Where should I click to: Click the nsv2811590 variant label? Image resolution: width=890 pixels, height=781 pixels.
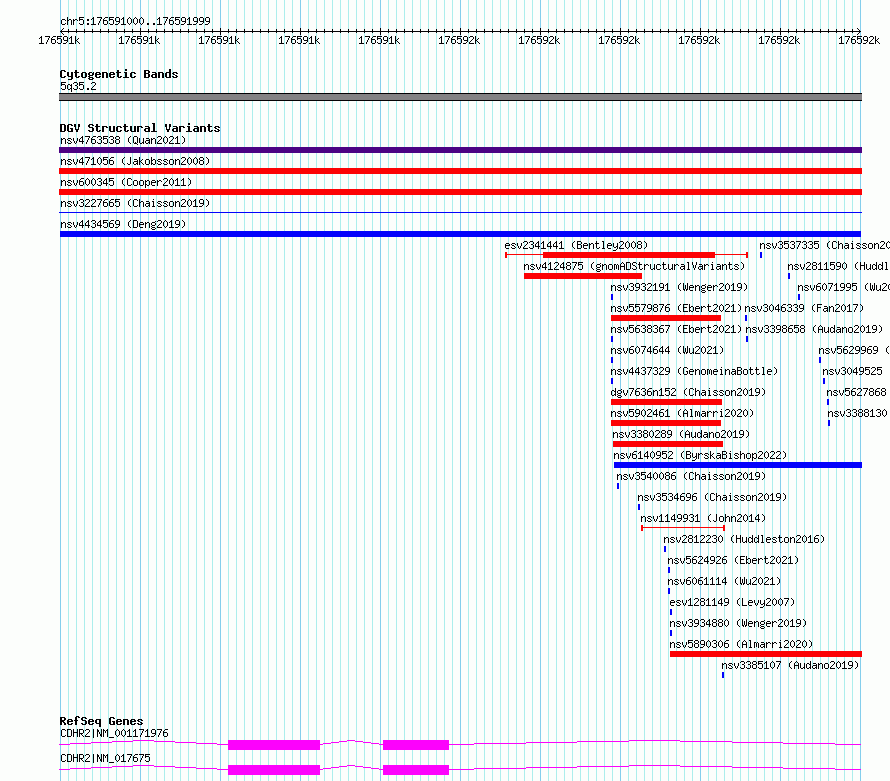tap(838, 266)
